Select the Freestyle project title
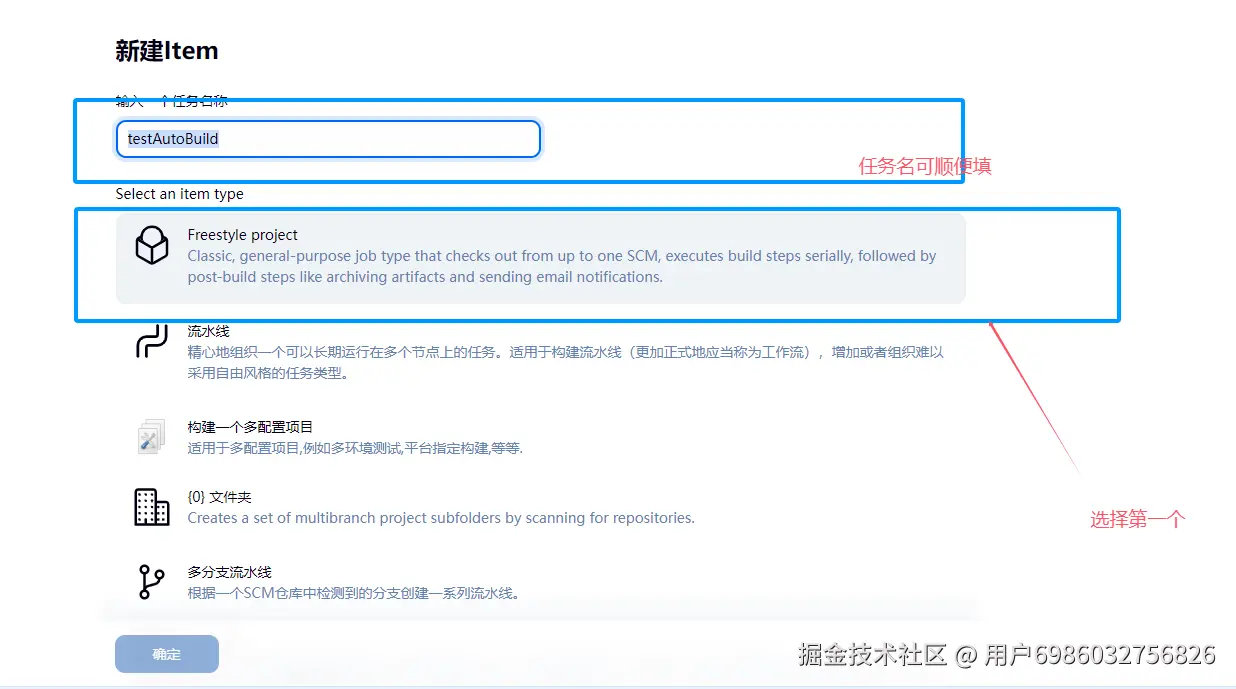 point(242,235)
